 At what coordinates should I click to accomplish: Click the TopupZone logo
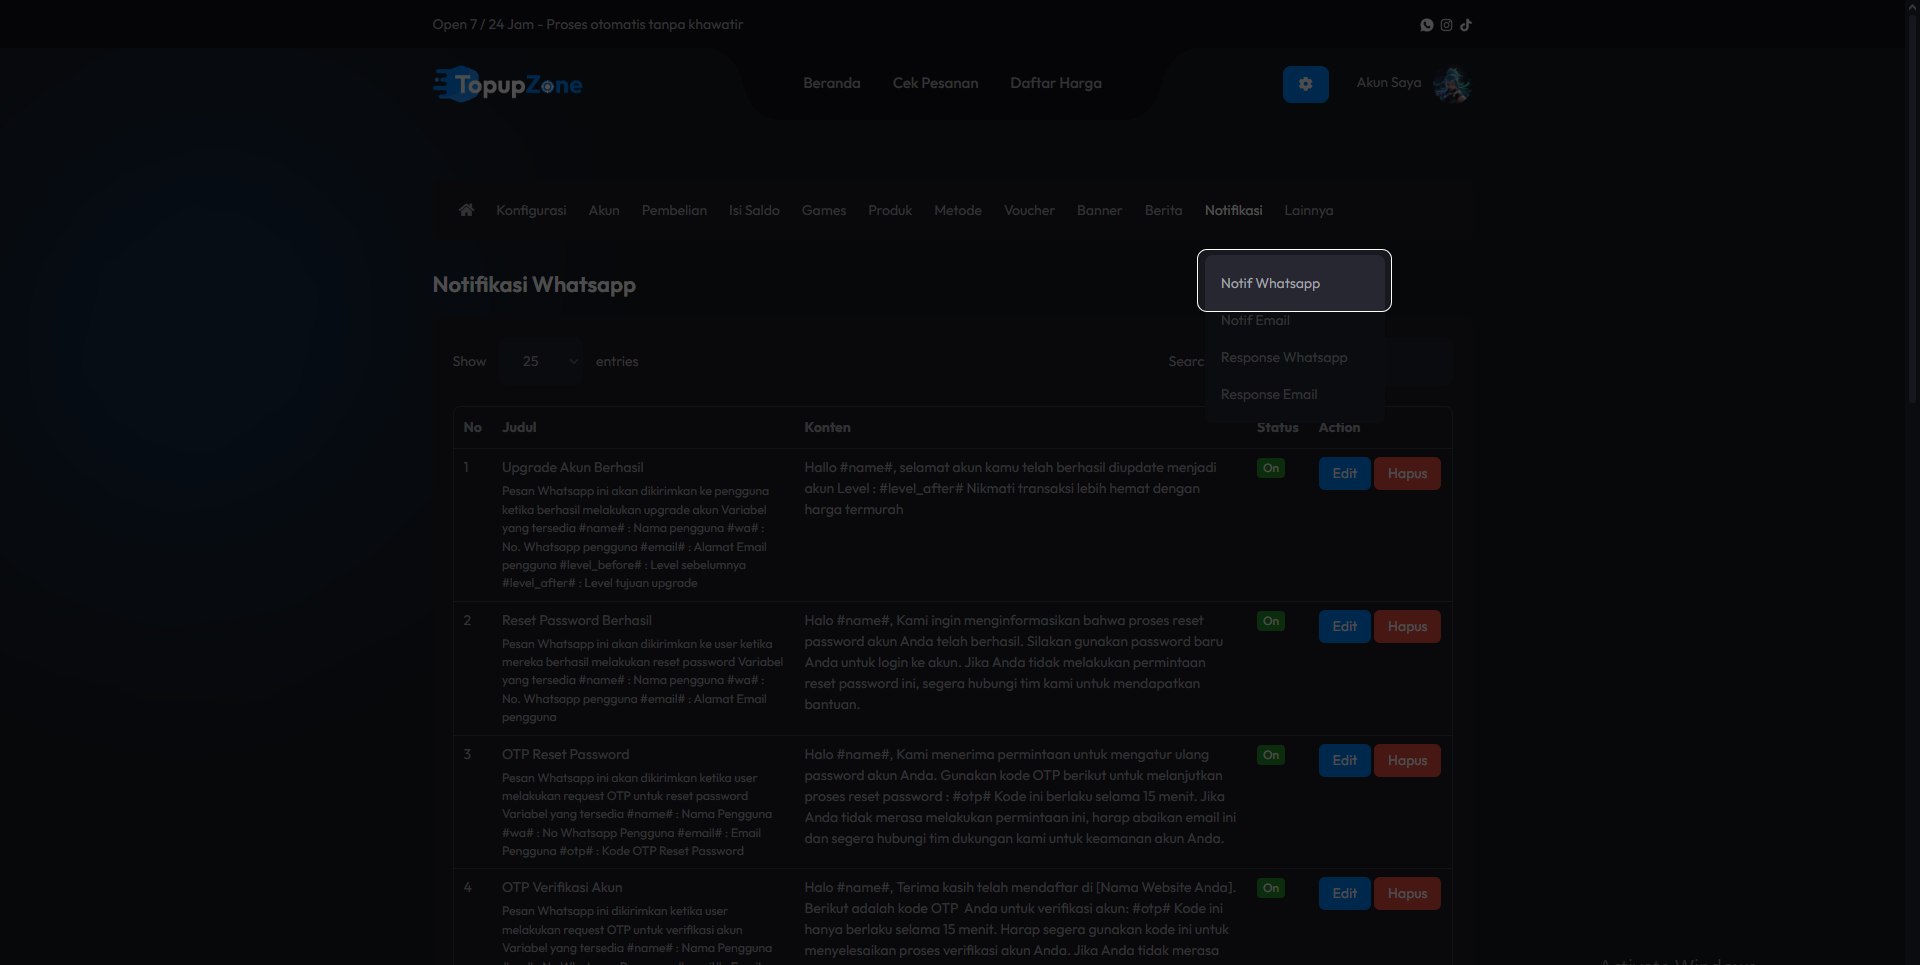pyautogui.click(x=508, y=85)
